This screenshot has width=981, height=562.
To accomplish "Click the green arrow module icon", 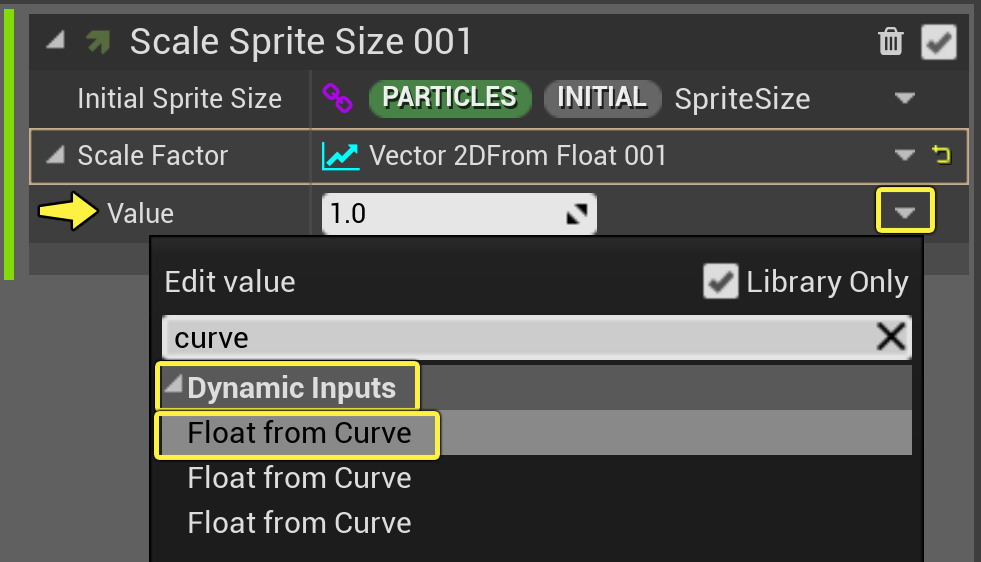I will (98, 42).
